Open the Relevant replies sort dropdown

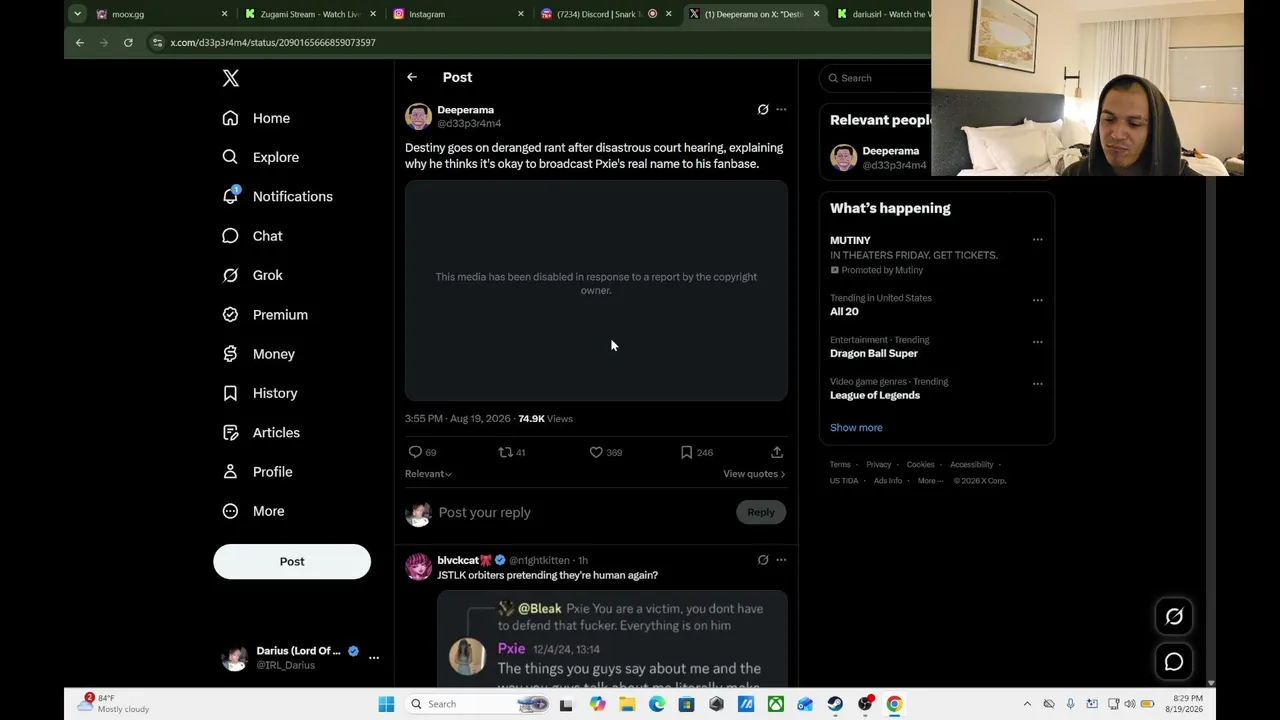(428, 474)
